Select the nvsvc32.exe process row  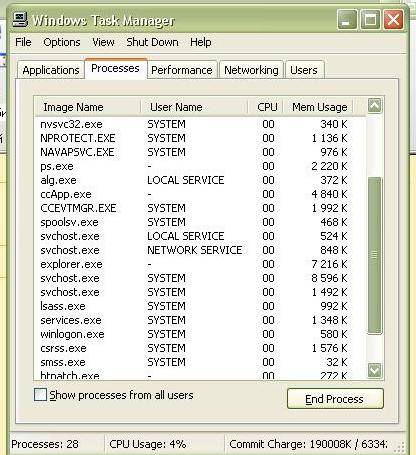tap(200, 124)
